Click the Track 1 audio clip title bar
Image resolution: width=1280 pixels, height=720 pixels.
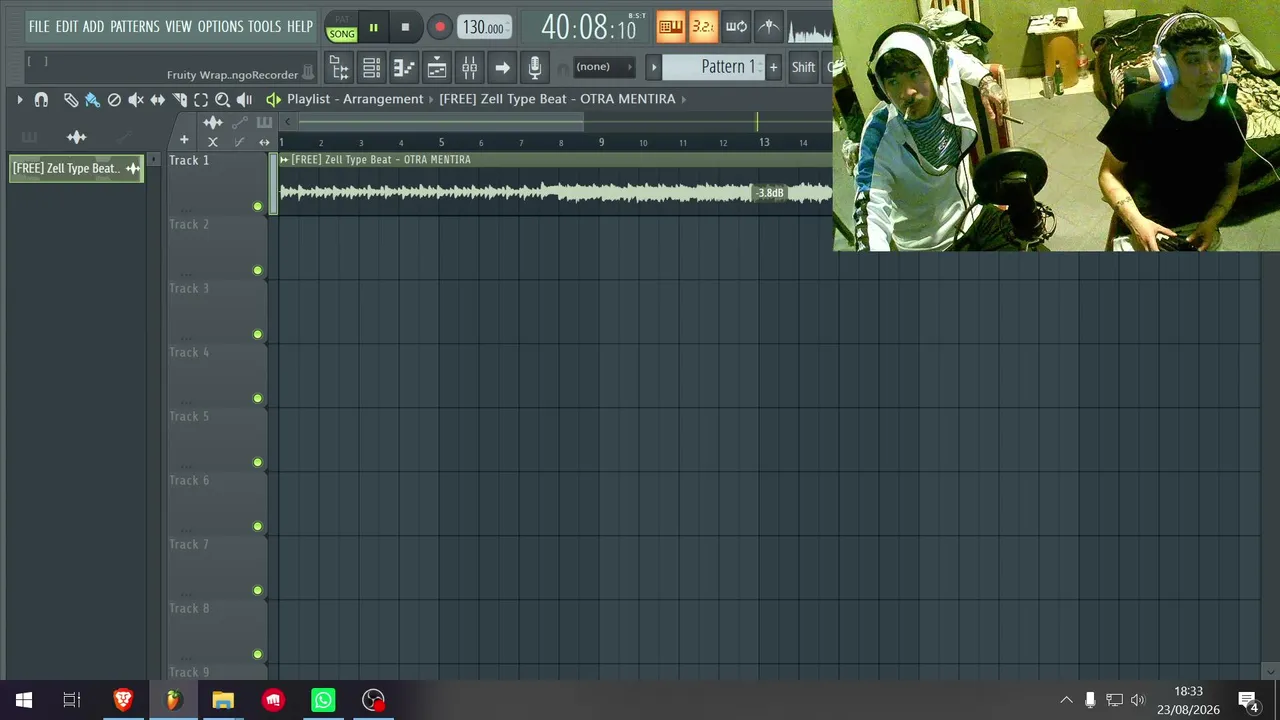(555, 160)
